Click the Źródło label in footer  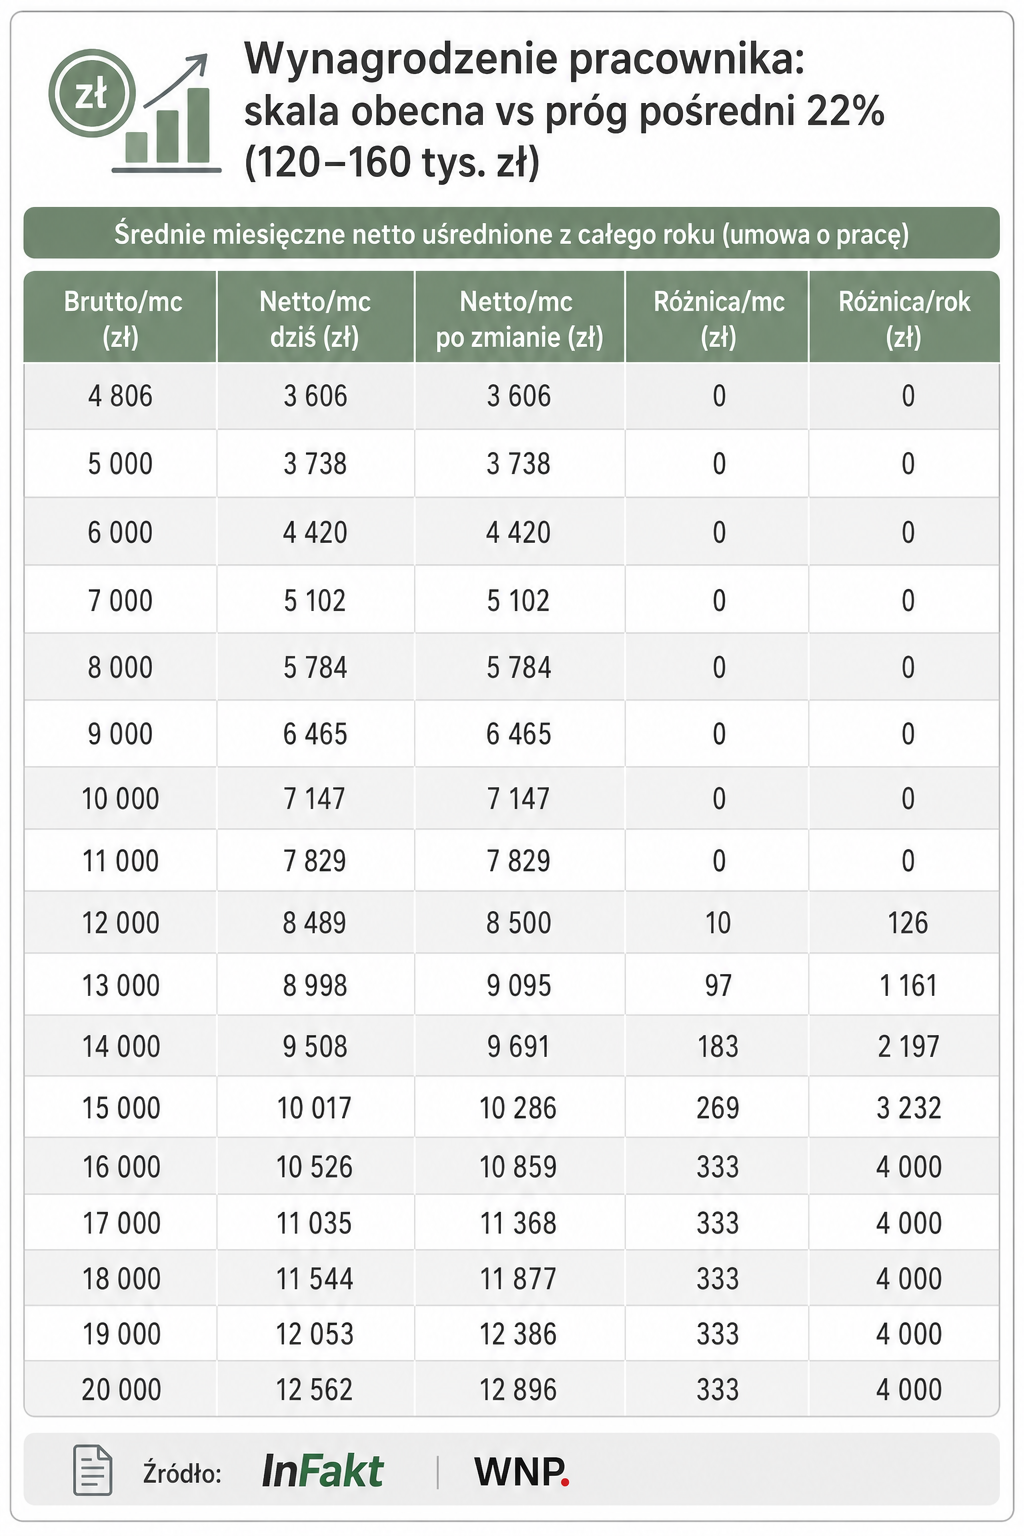[182, 1472]
